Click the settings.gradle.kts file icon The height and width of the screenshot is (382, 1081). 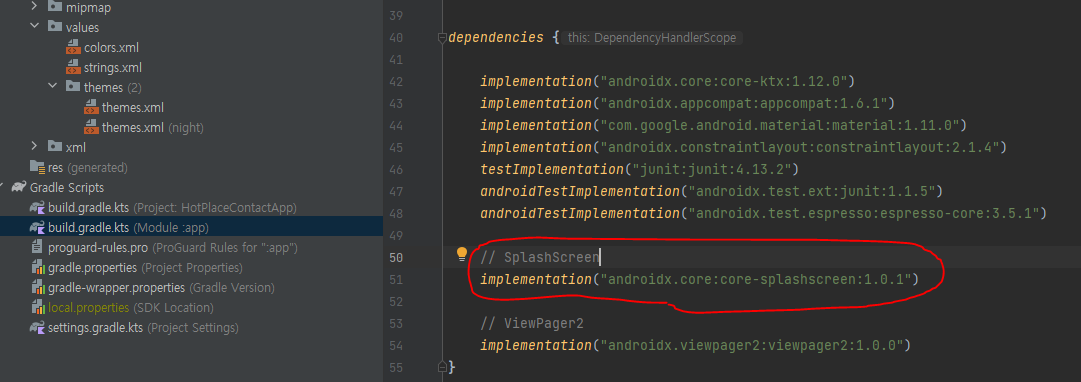pos(37,327)
